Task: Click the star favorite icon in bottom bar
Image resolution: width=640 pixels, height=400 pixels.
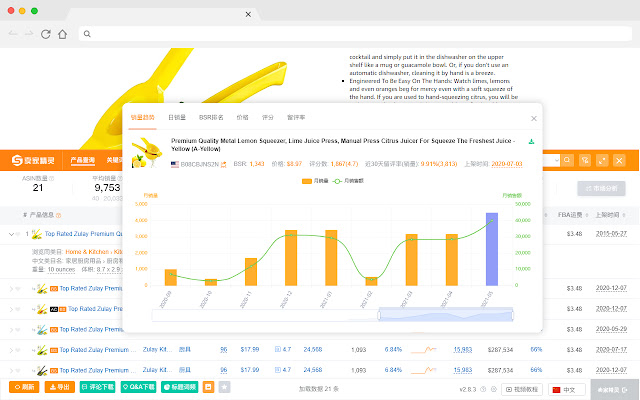Action: (x=224, y=387)
